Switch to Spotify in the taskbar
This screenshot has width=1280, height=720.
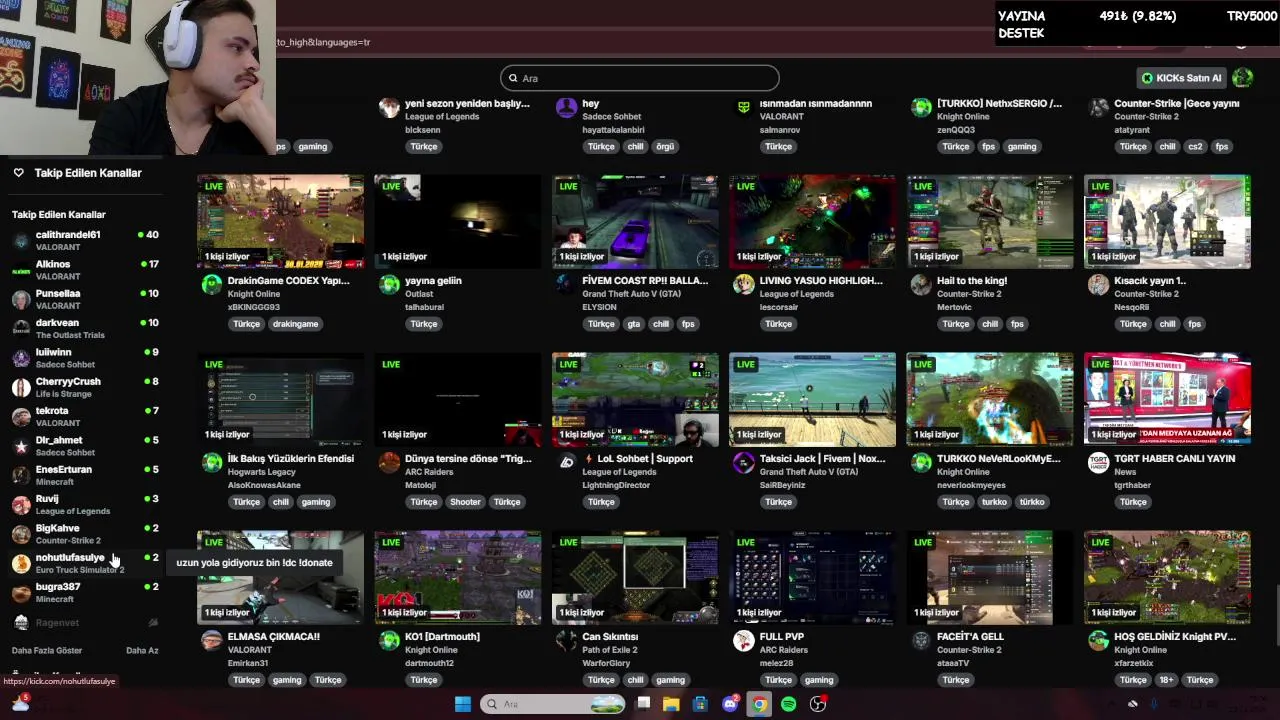tap(789, 704)
